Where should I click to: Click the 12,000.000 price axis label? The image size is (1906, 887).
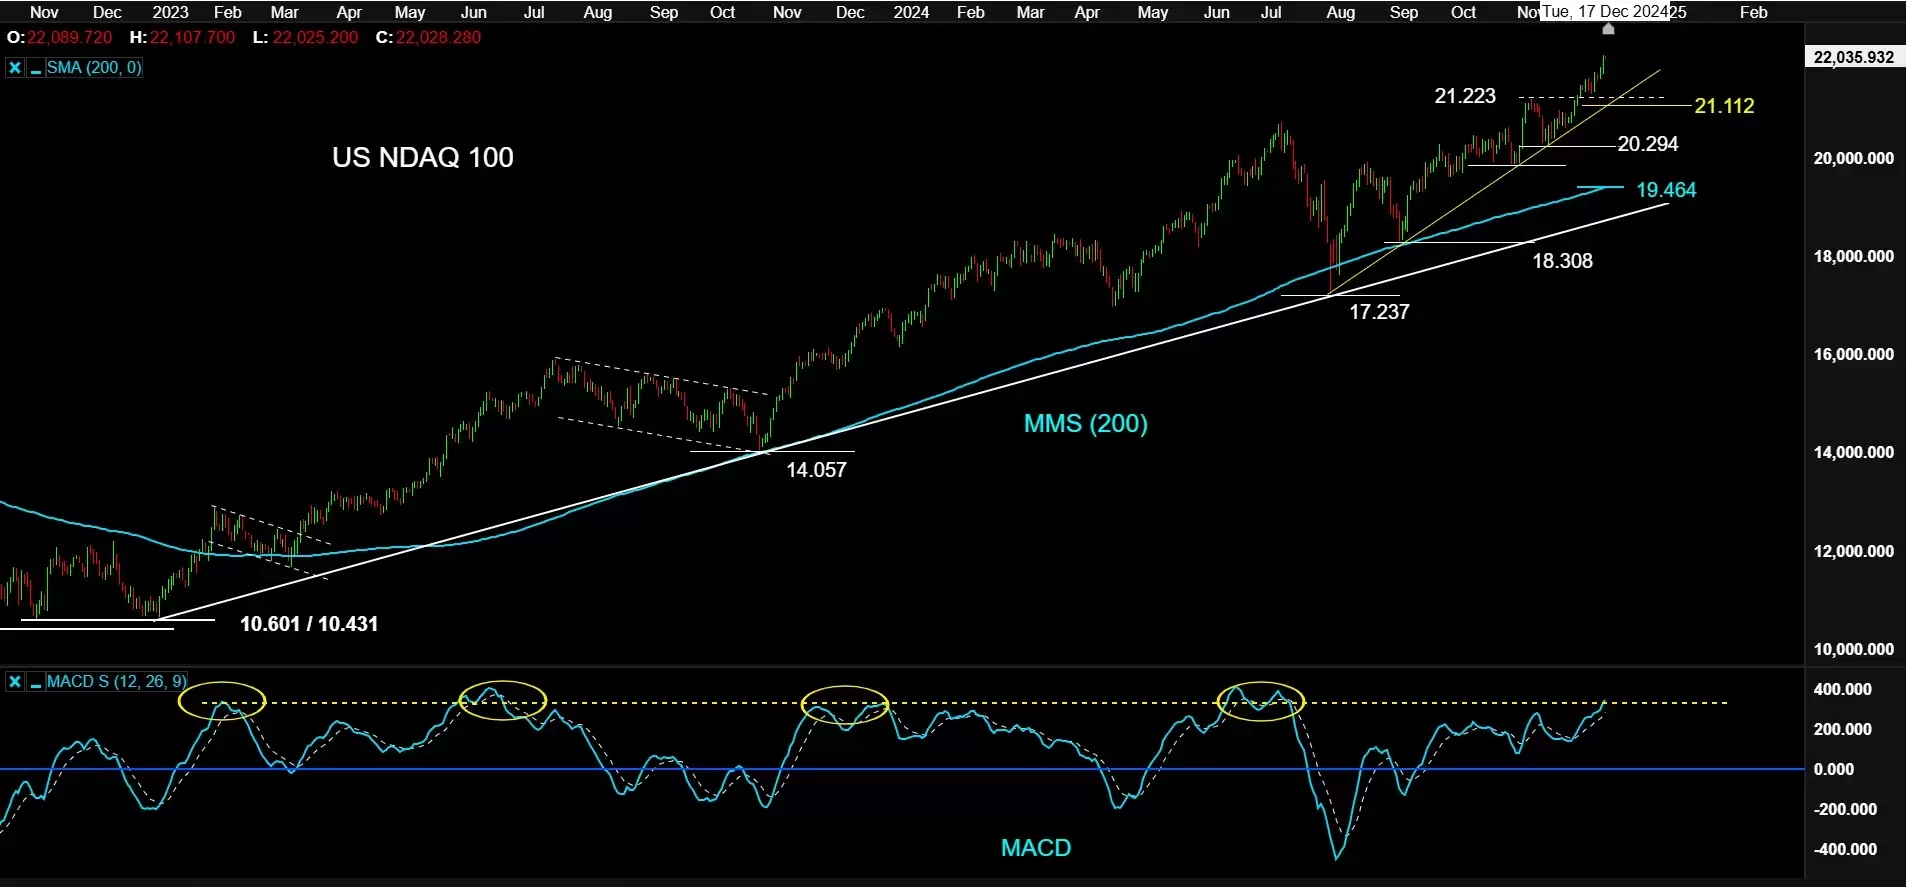(1853, 551)
